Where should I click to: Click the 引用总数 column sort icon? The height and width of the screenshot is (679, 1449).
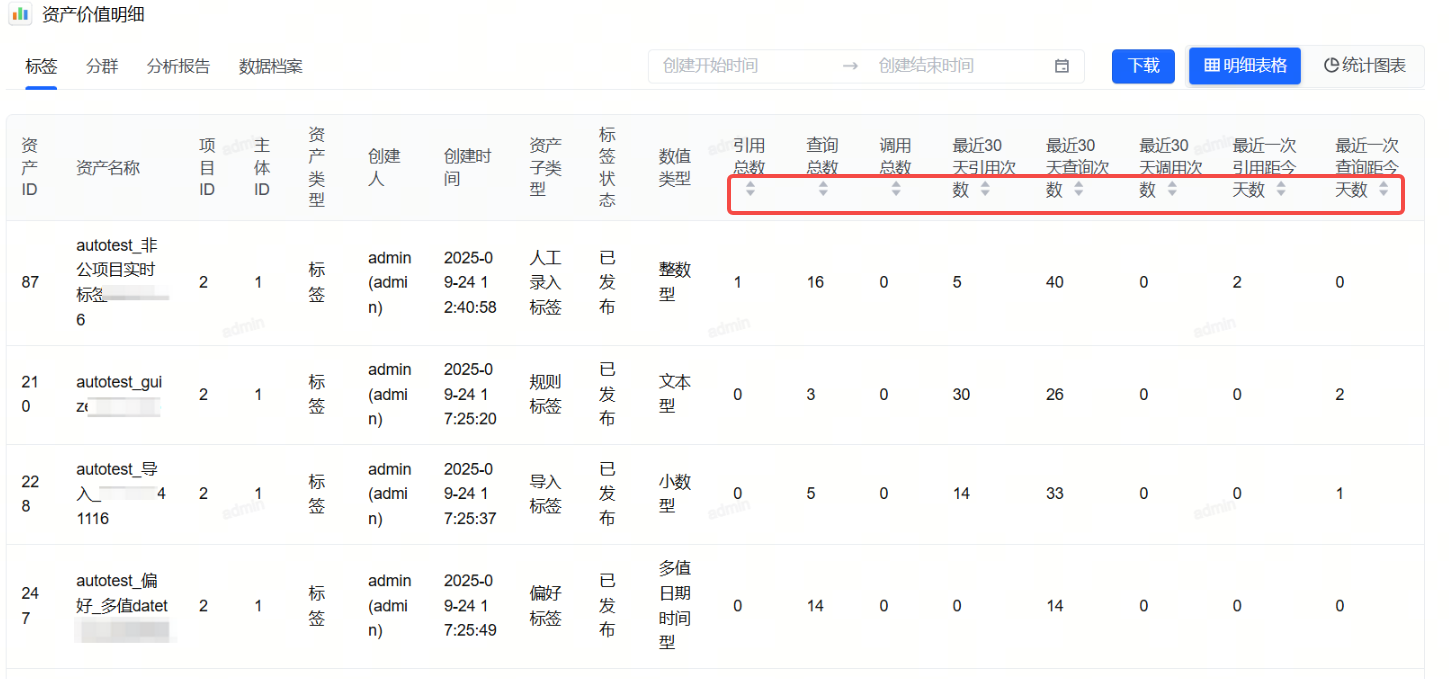point(750,189)
